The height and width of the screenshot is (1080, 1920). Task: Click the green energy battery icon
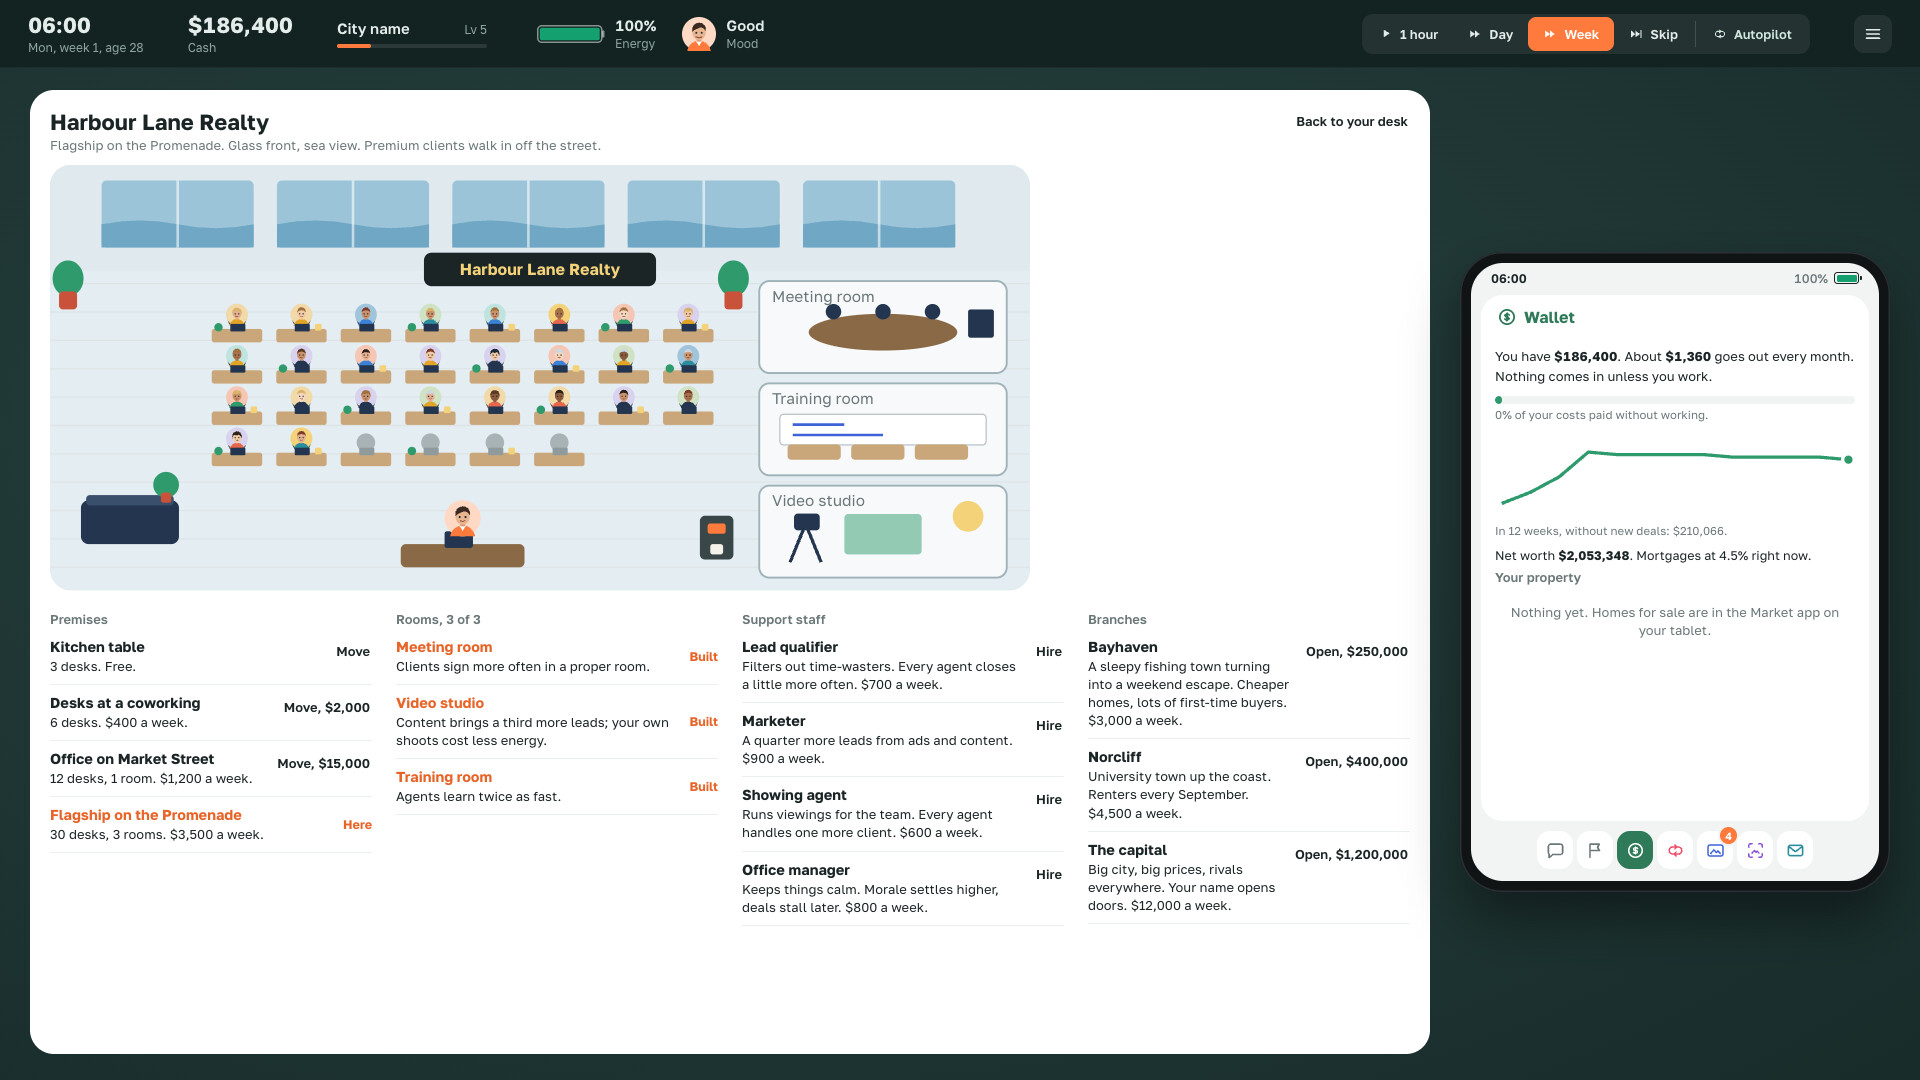570,34
